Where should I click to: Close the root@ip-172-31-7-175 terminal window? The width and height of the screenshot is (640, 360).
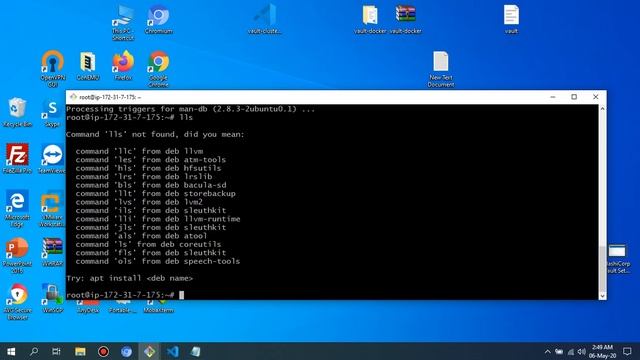click(x=596, y=97)
